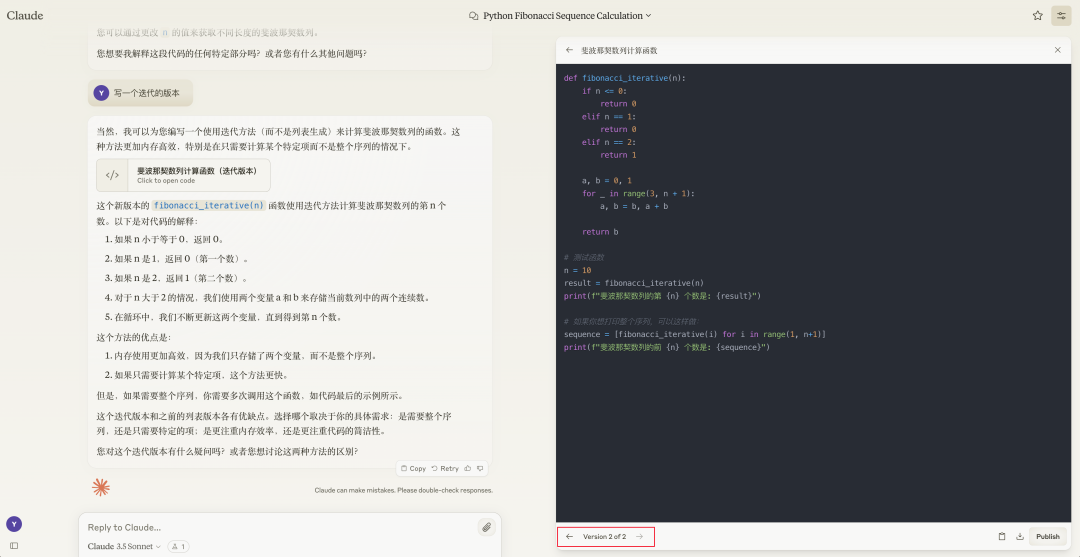Click the sequence list comprehension line
The image size is (1080, 557).
[694, 334]
